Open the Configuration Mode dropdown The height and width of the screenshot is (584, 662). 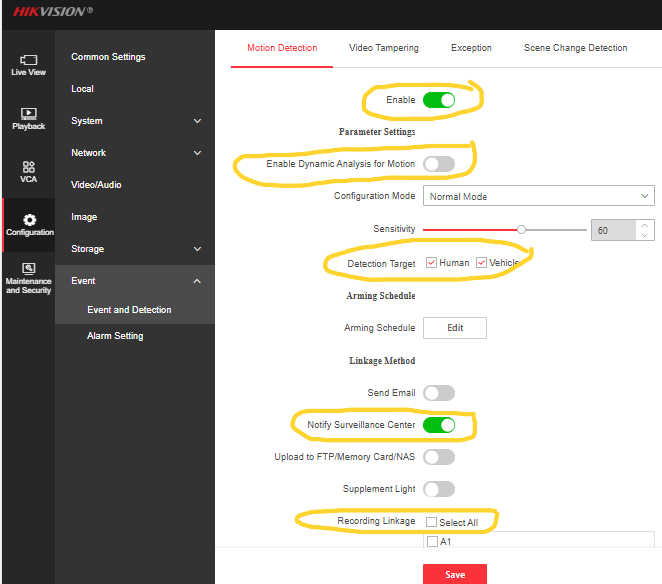[538, 196]
